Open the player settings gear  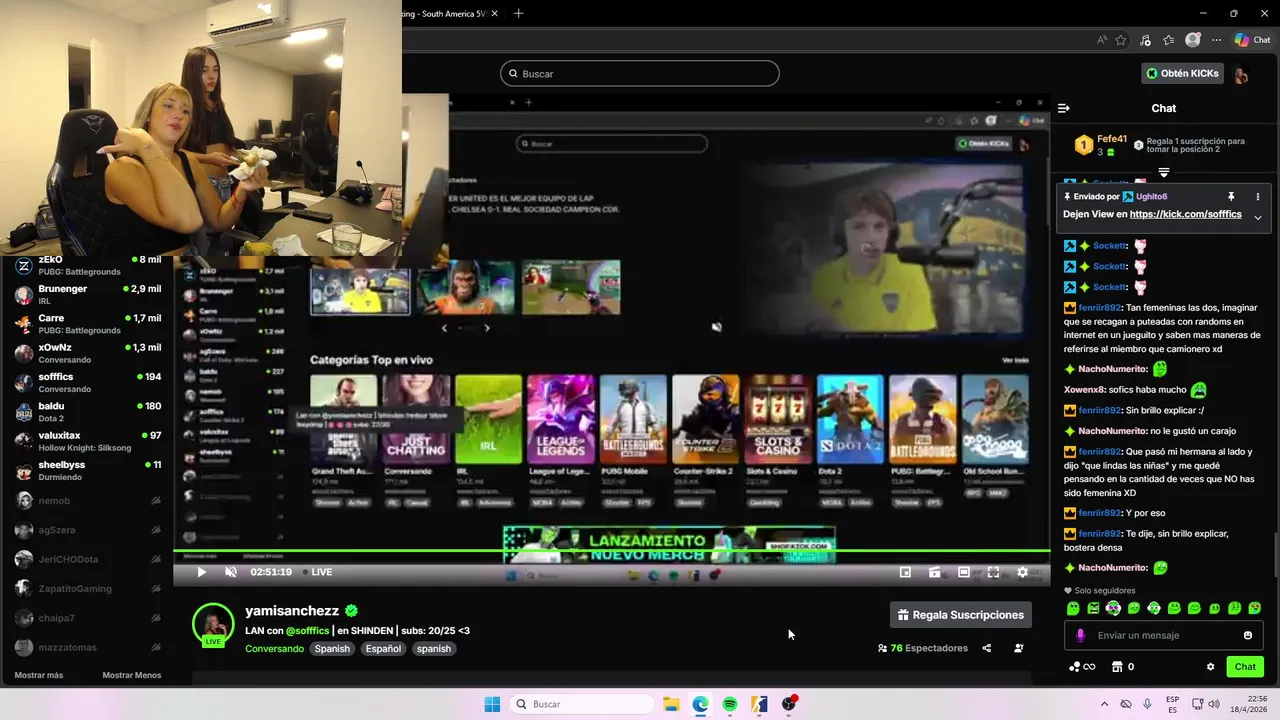click(1022, 572)
